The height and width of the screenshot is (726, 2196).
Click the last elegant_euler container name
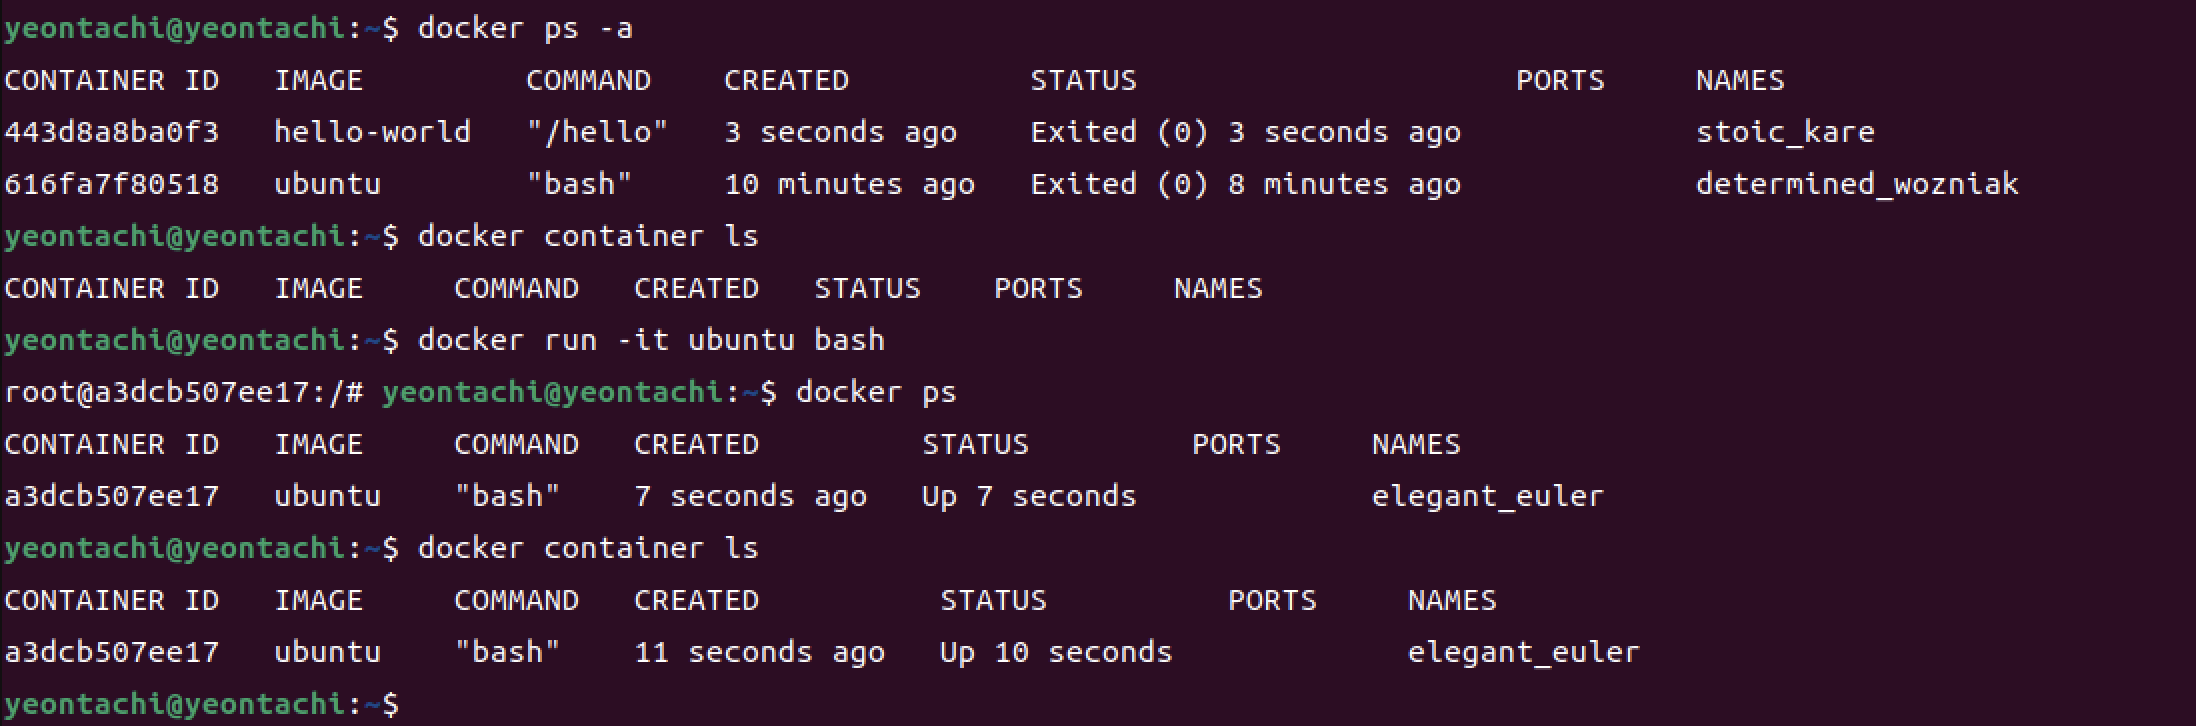tap(1524, 652)
